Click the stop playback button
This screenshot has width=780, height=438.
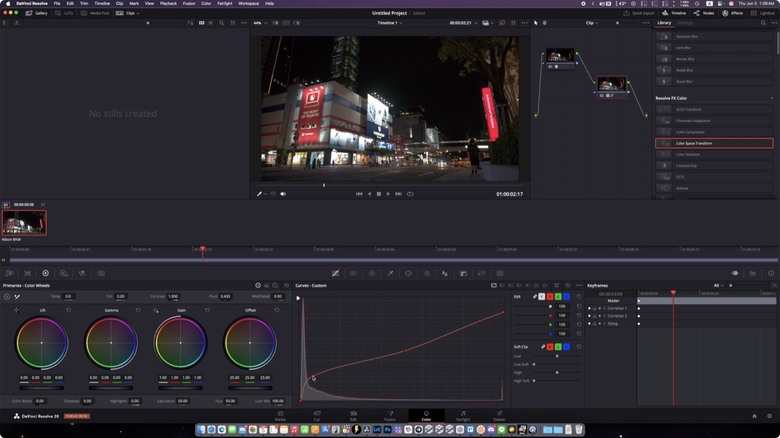coord(379,194)
